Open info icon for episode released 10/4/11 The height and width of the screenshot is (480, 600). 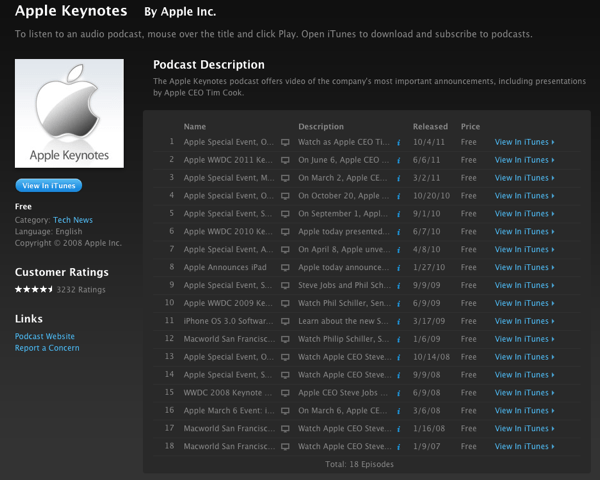[x=399, y=142]
